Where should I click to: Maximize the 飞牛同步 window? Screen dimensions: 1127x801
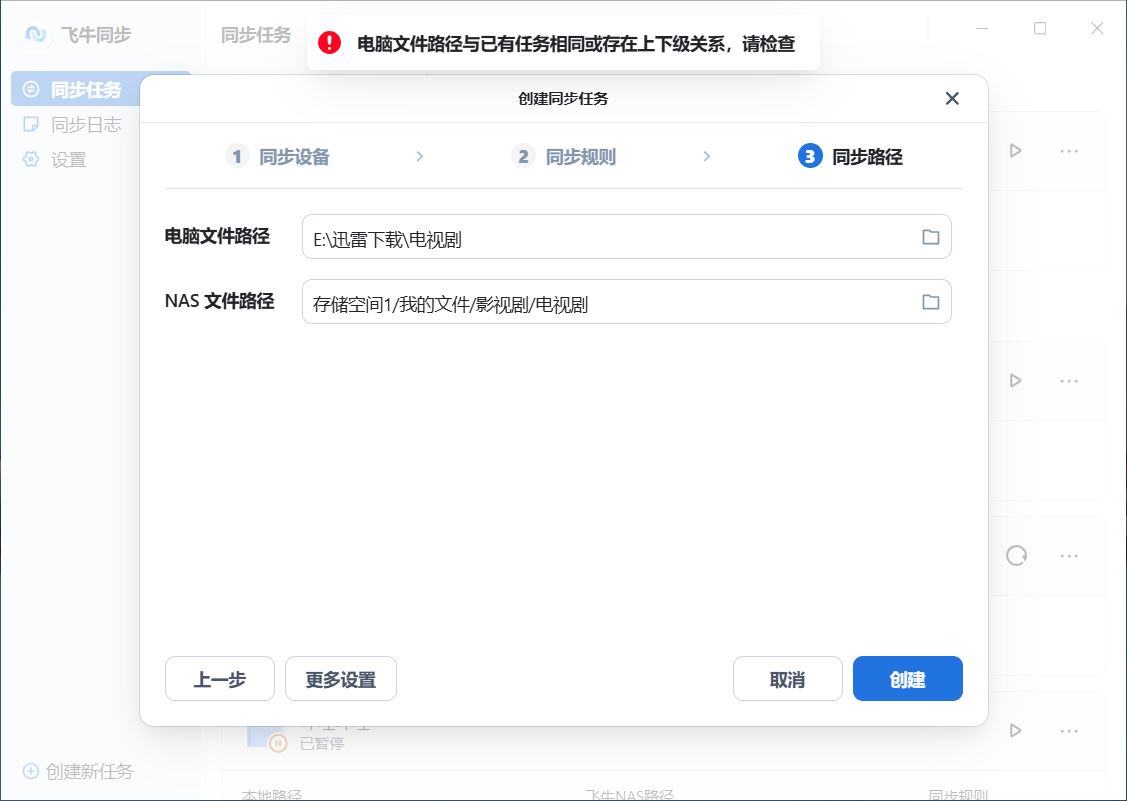click(1040, 28)
